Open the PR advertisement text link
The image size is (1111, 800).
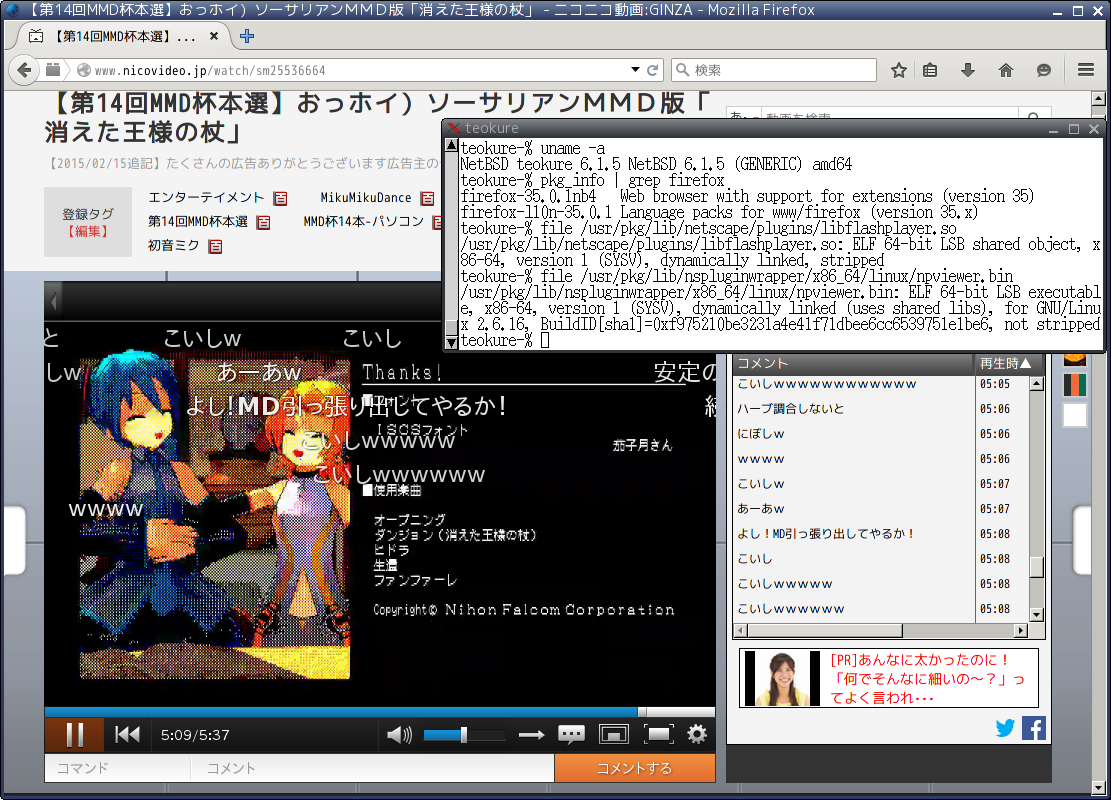[x=928, y=679]
